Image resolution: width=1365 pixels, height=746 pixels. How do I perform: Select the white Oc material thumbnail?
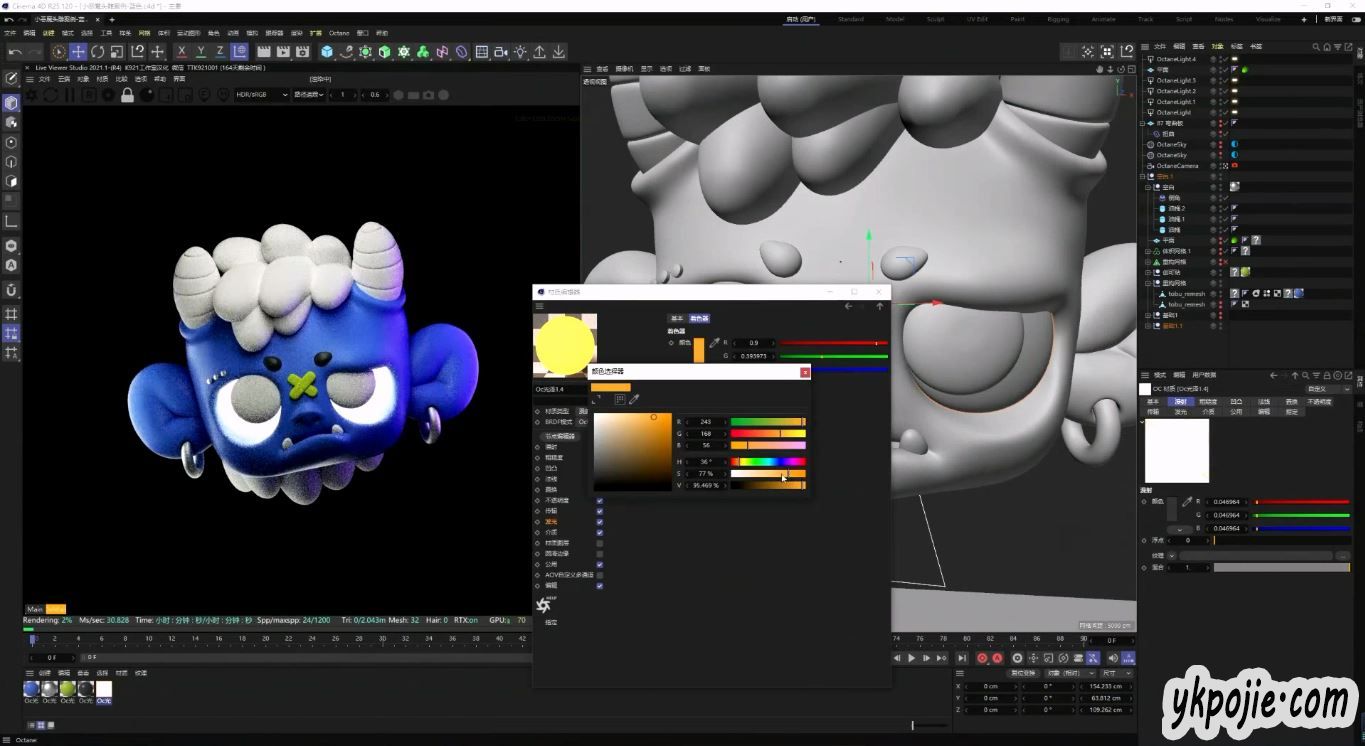click(x=104, y=689)
